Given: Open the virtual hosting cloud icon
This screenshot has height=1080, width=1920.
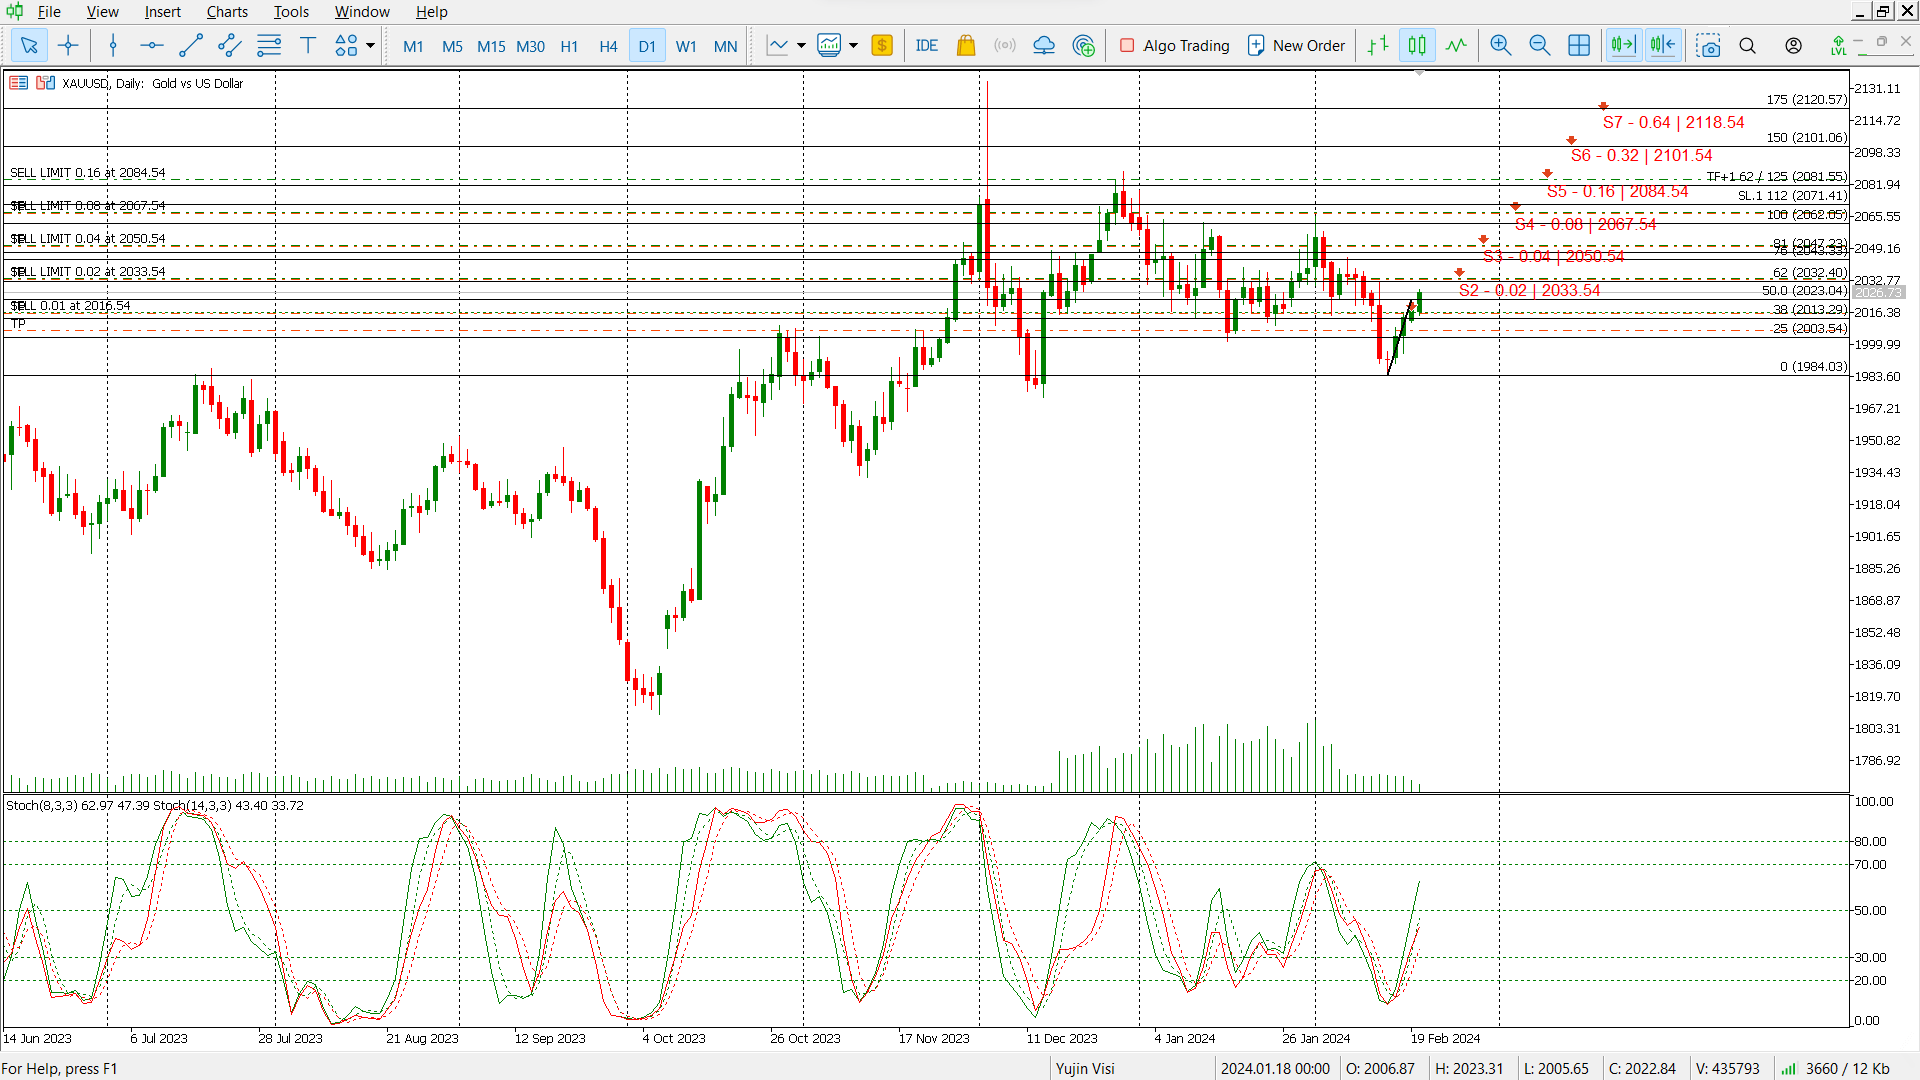Looking at the screenshot, I should 1044,45.
